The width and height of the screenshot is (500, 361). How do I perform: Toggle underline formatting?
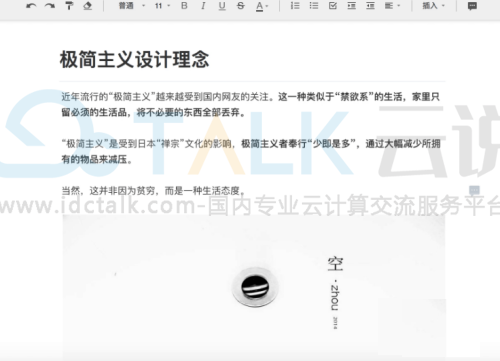[x=222, y=6]
